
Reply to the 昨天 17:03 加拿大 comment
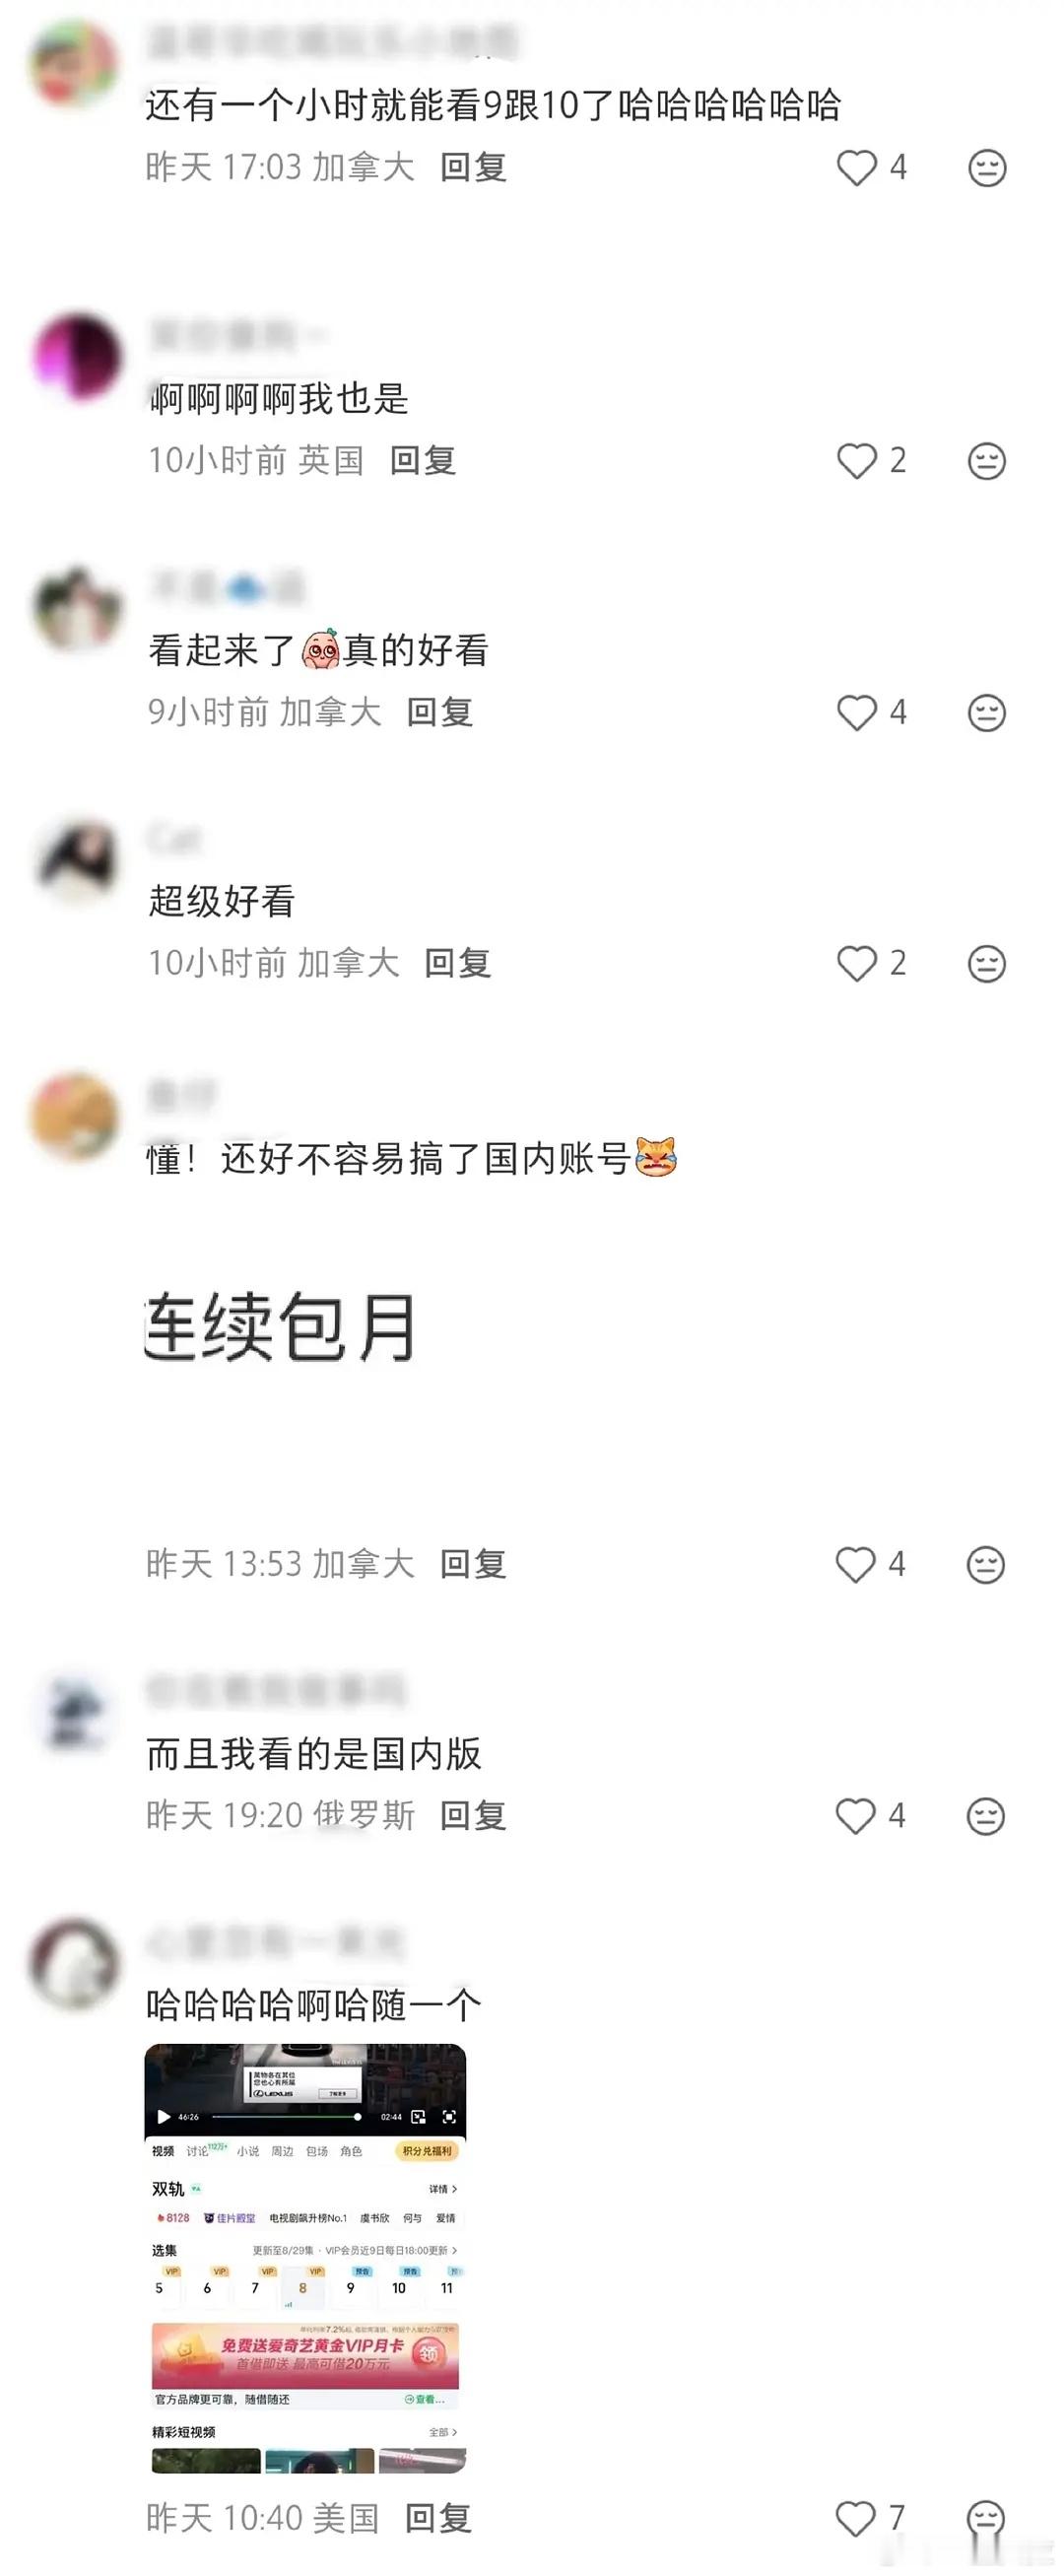click(x=473, y=167)
